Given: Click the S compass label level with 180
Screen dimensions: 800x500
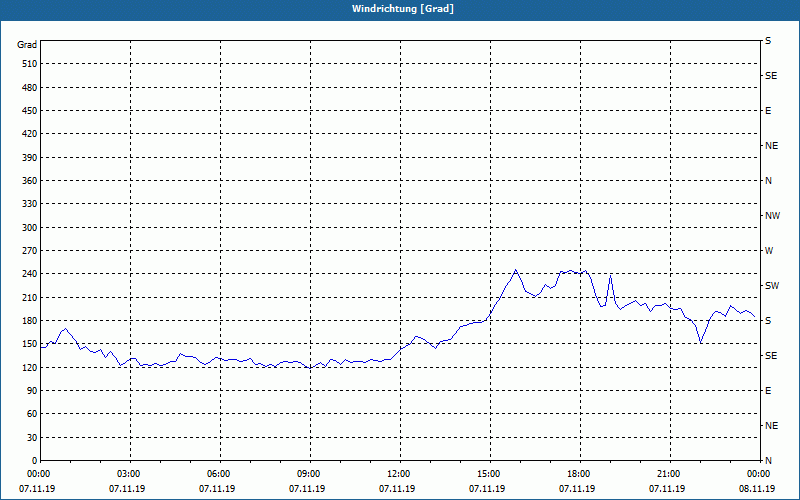Looking at the screenshot, I should [768, 321].
